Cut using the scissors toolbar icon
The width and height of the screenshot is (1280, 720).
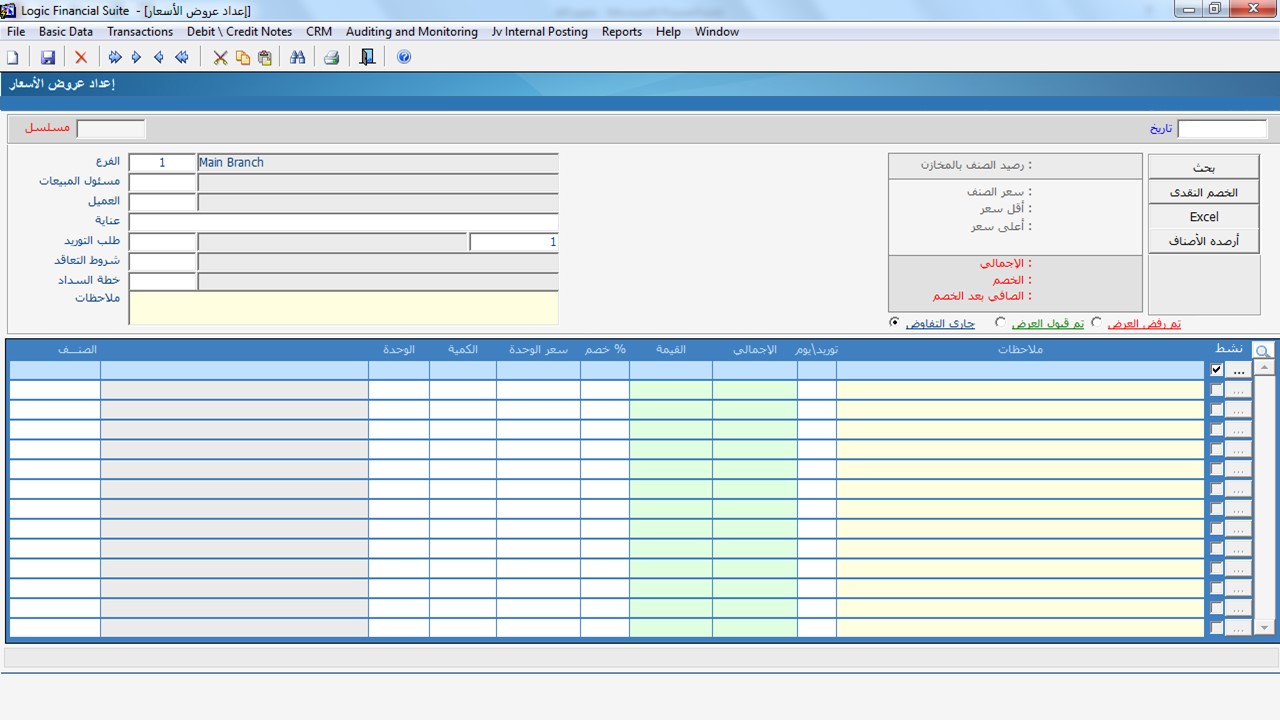point(220,58)
